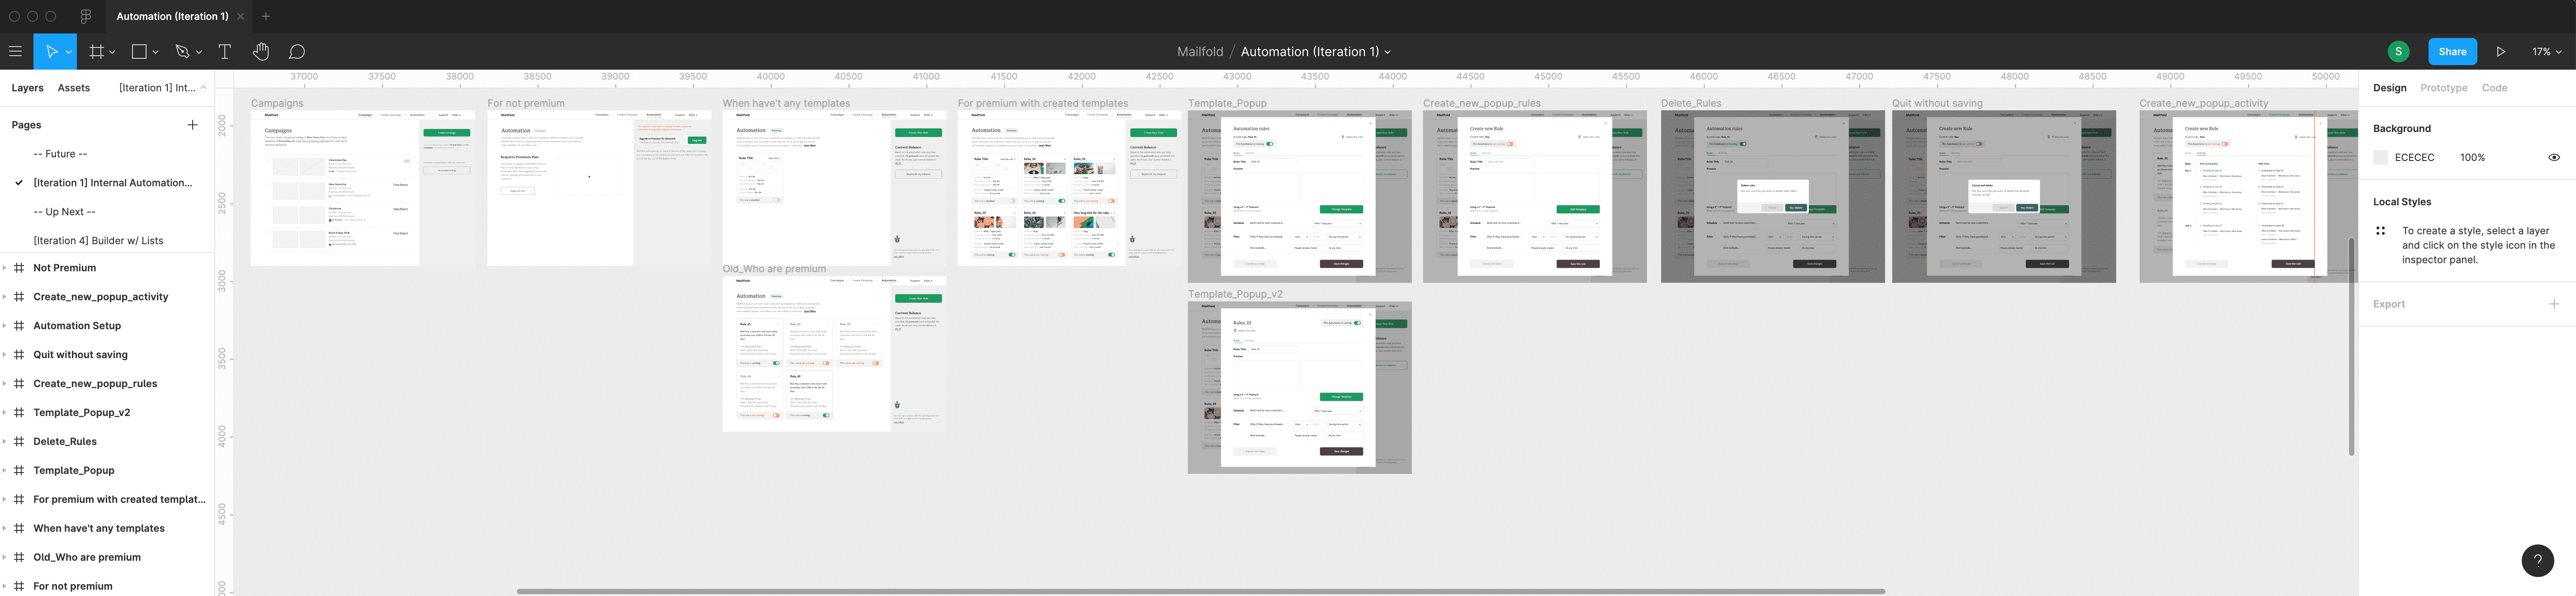Select the Old_Who are premium canvas frame
Image resolution: width=2576 pixels, height=596 pixels.
click(834, 354)
